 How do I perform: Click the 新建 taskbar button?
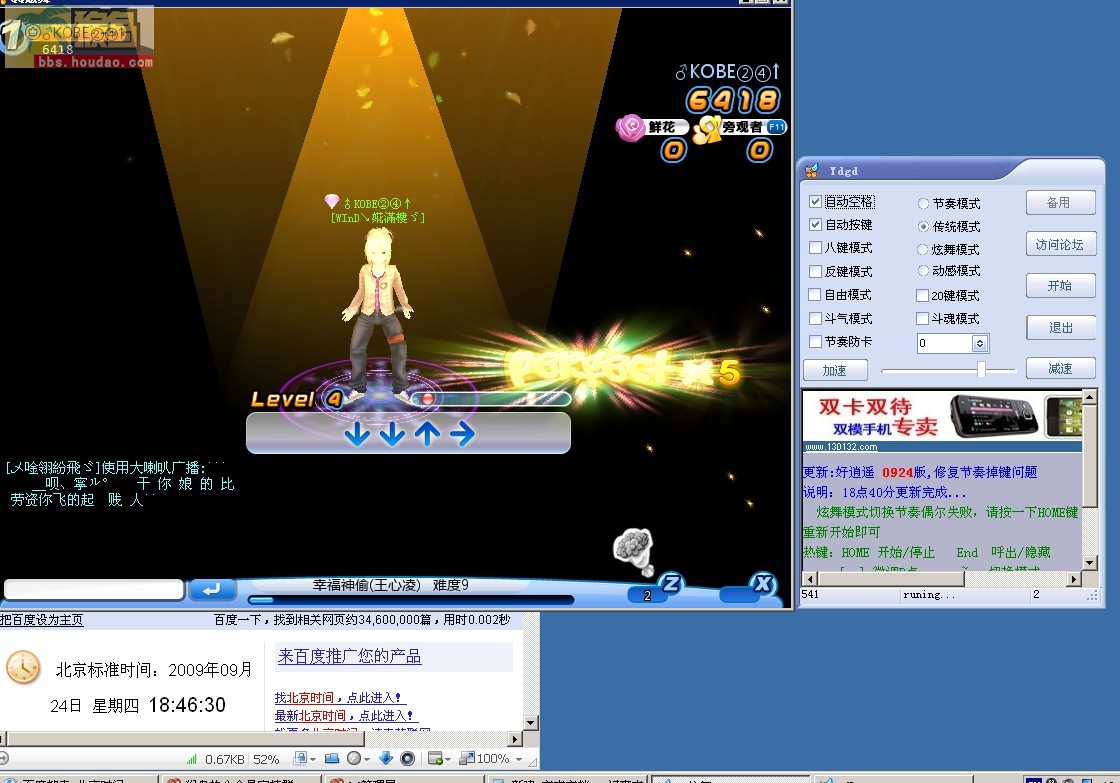point(568,779)
